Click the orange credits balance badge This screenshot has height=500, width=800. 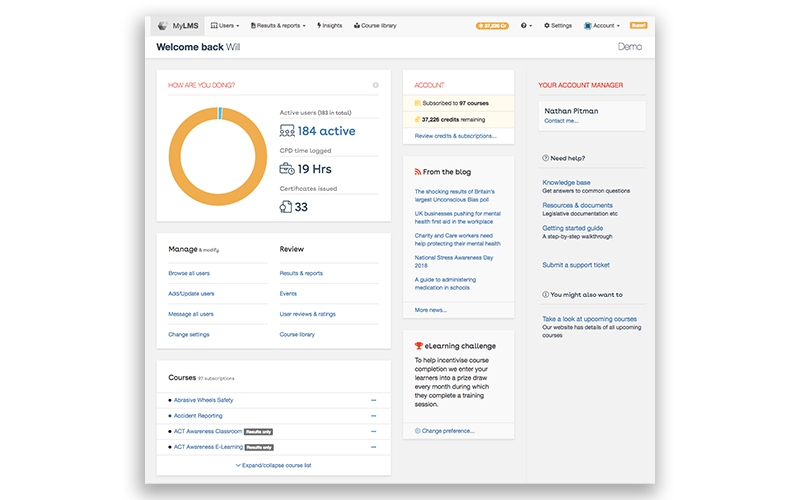point(493,25)
